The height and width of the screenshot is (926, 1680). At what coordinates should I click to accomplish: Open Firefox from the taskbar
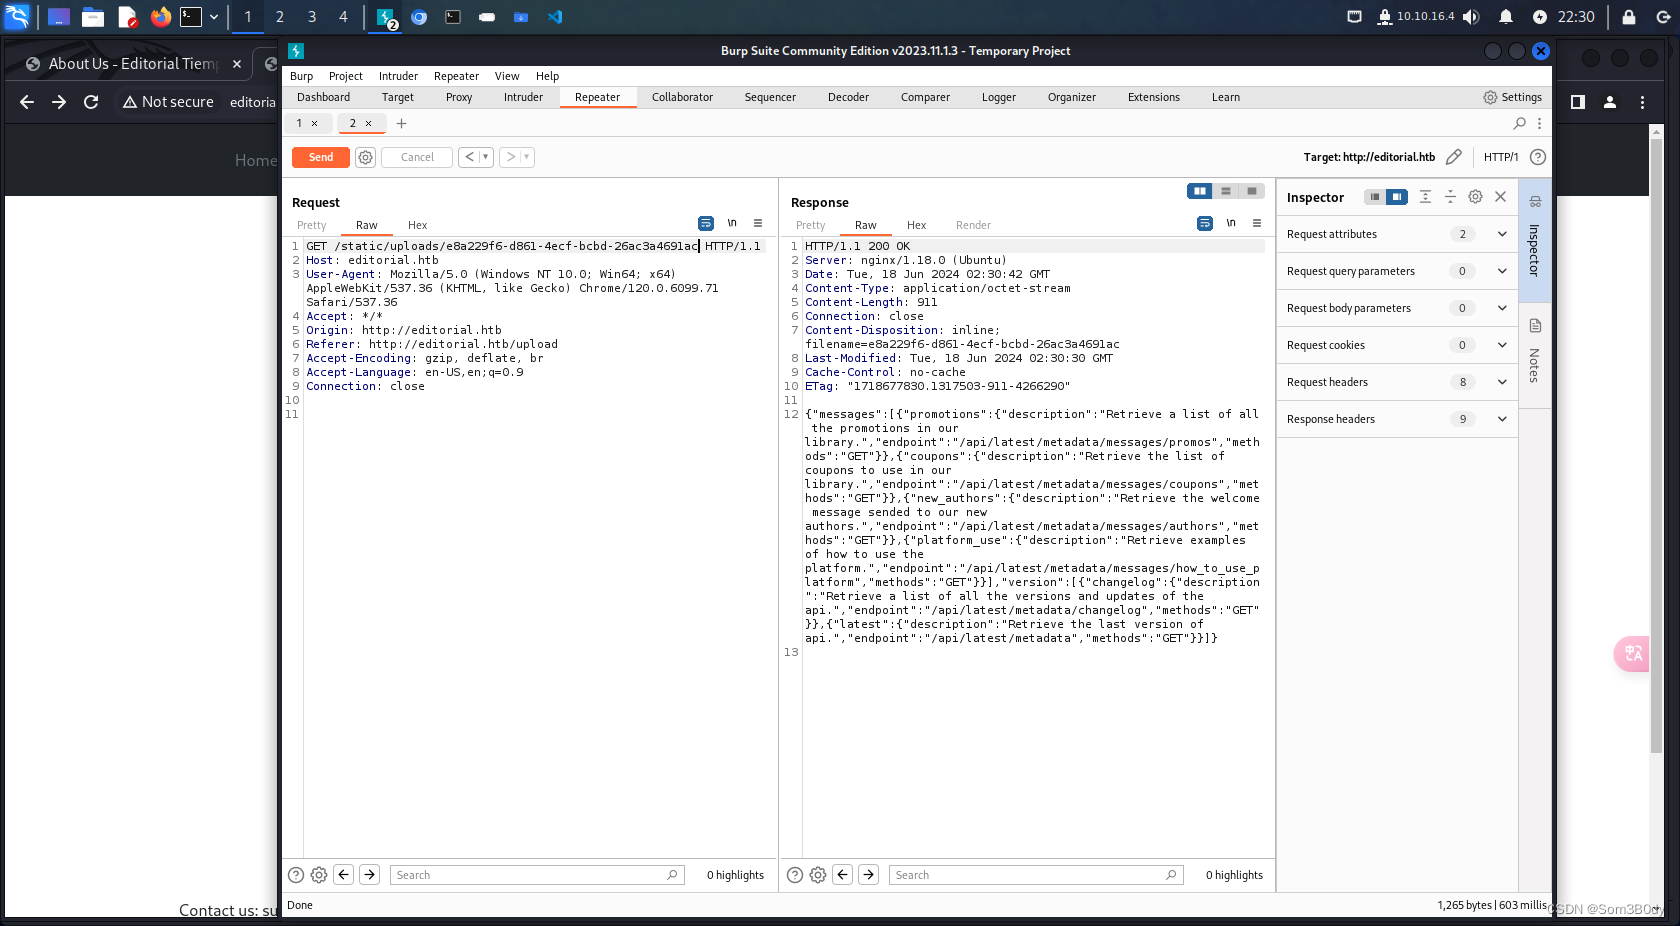(160, 17)
